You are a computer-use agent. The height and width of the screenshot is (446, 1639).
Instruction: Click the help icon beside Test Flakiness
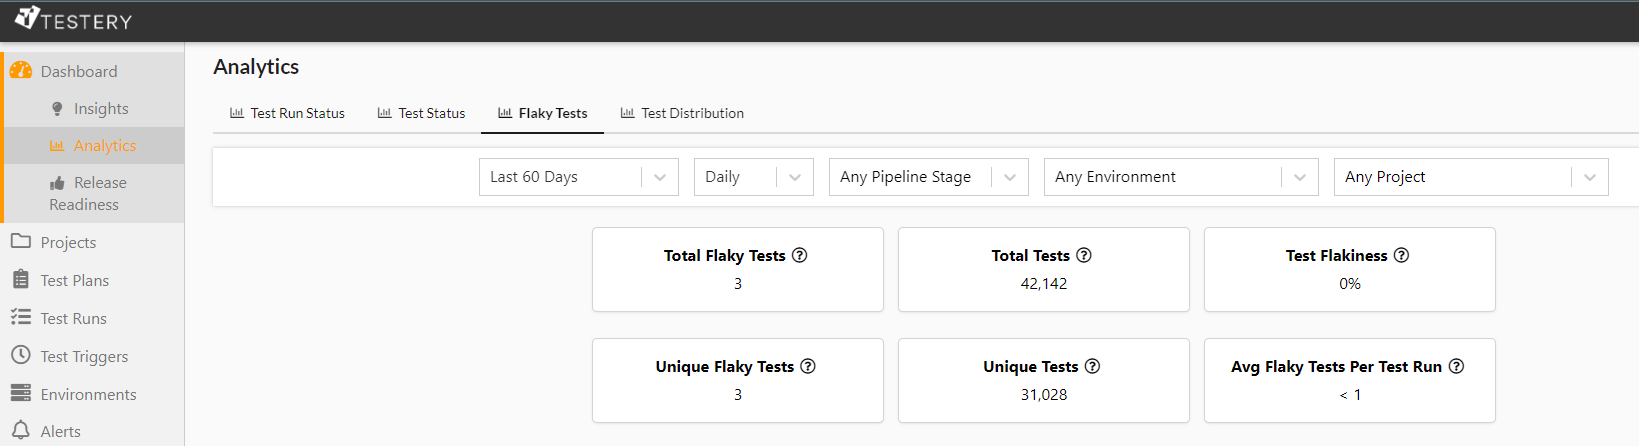1402,255
